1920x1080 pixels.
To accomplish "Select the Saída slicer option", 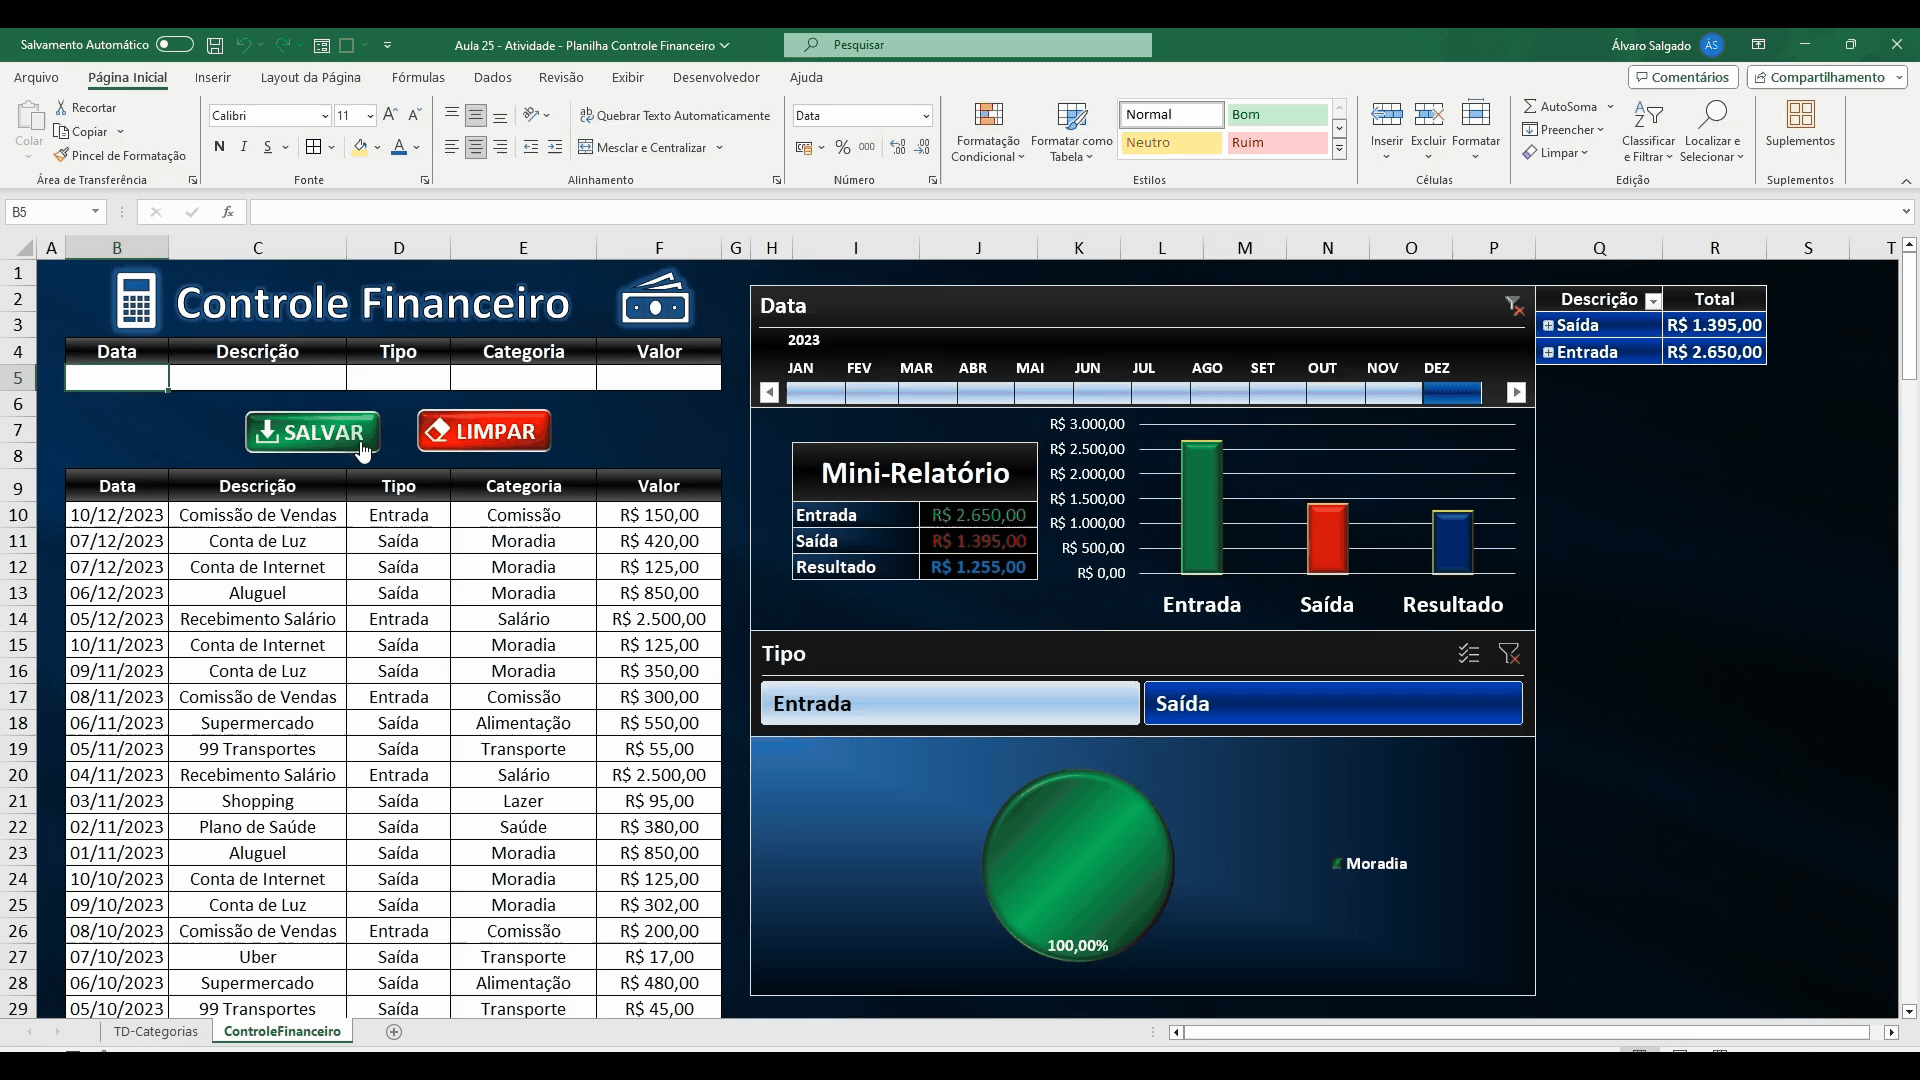I will [x=1332, y=704].
